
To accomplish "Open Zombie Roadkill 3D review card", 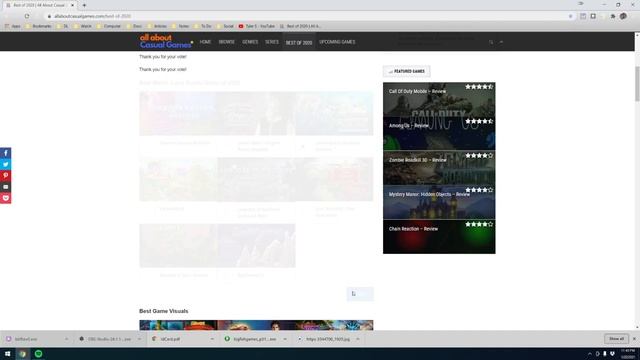I will [439, 168].
